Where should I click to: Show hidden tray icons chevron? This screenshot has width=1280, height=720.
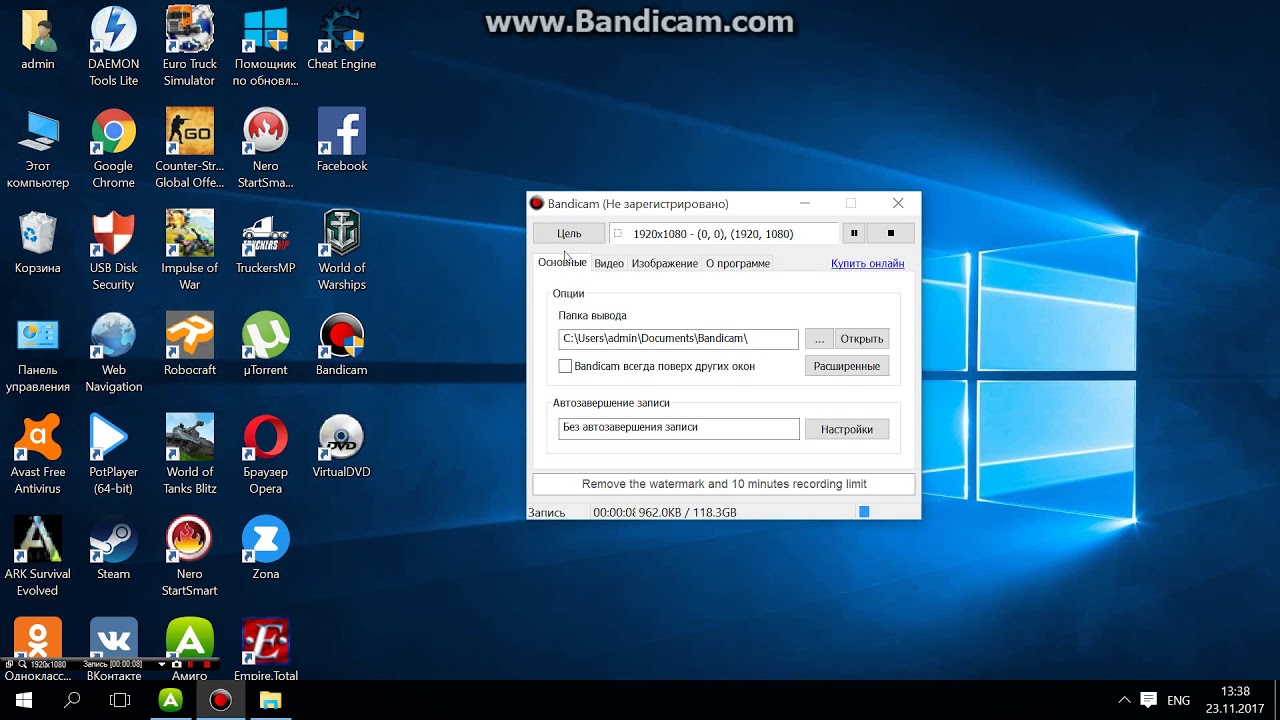click(1124, 701)
